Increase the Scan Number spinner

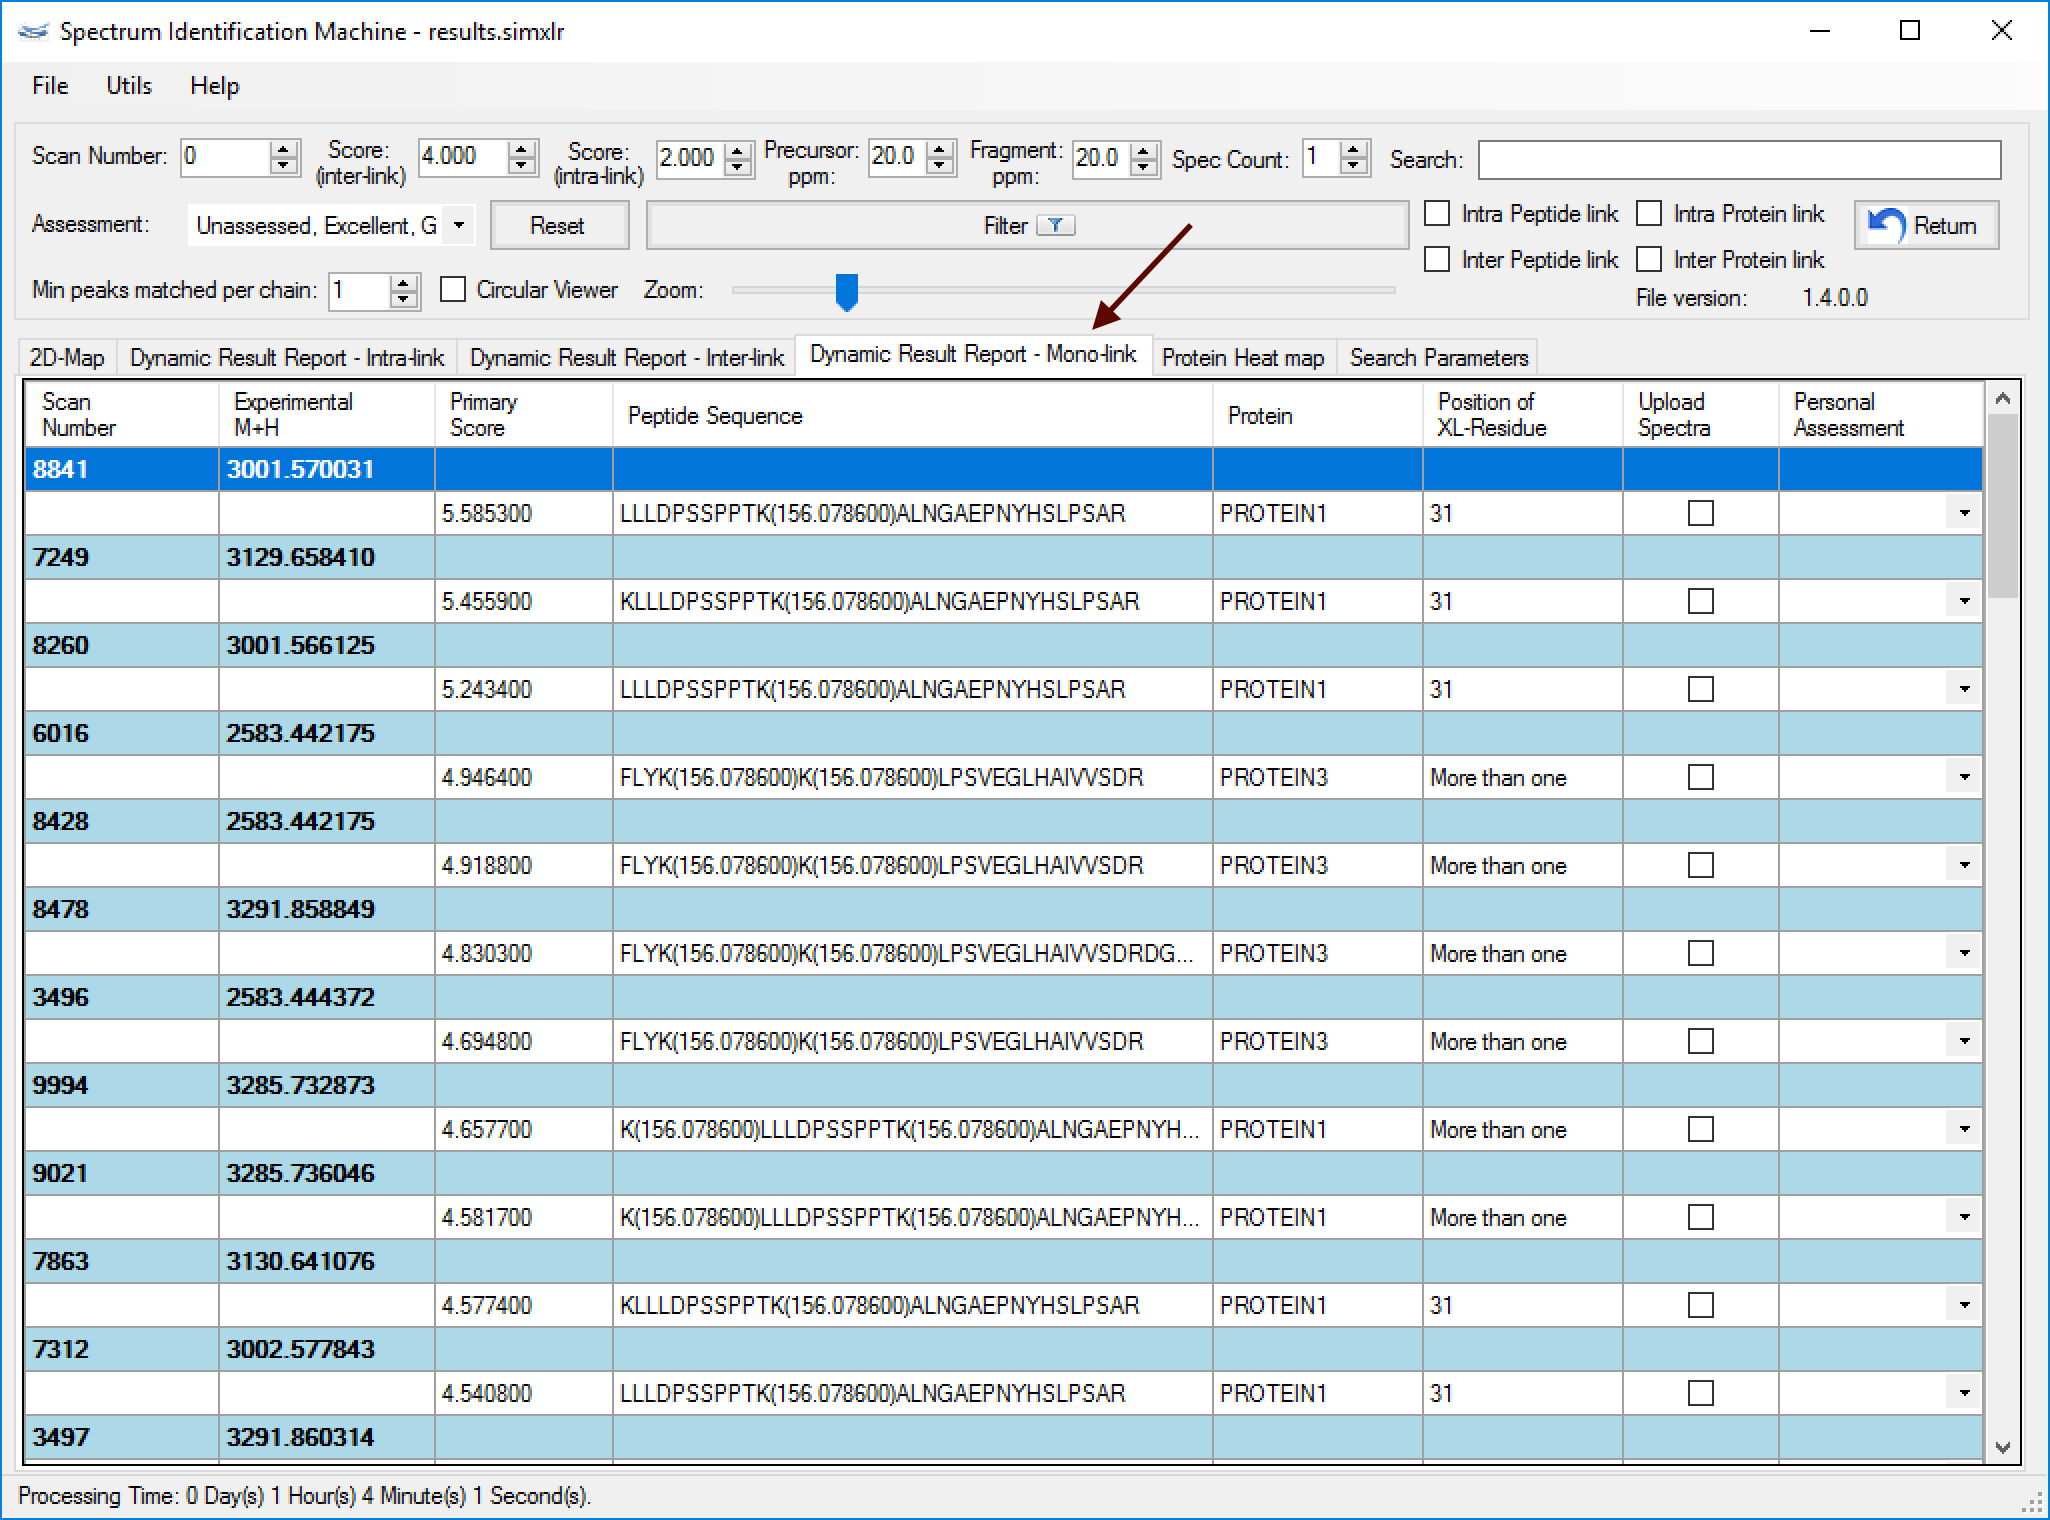click(284, 149)
